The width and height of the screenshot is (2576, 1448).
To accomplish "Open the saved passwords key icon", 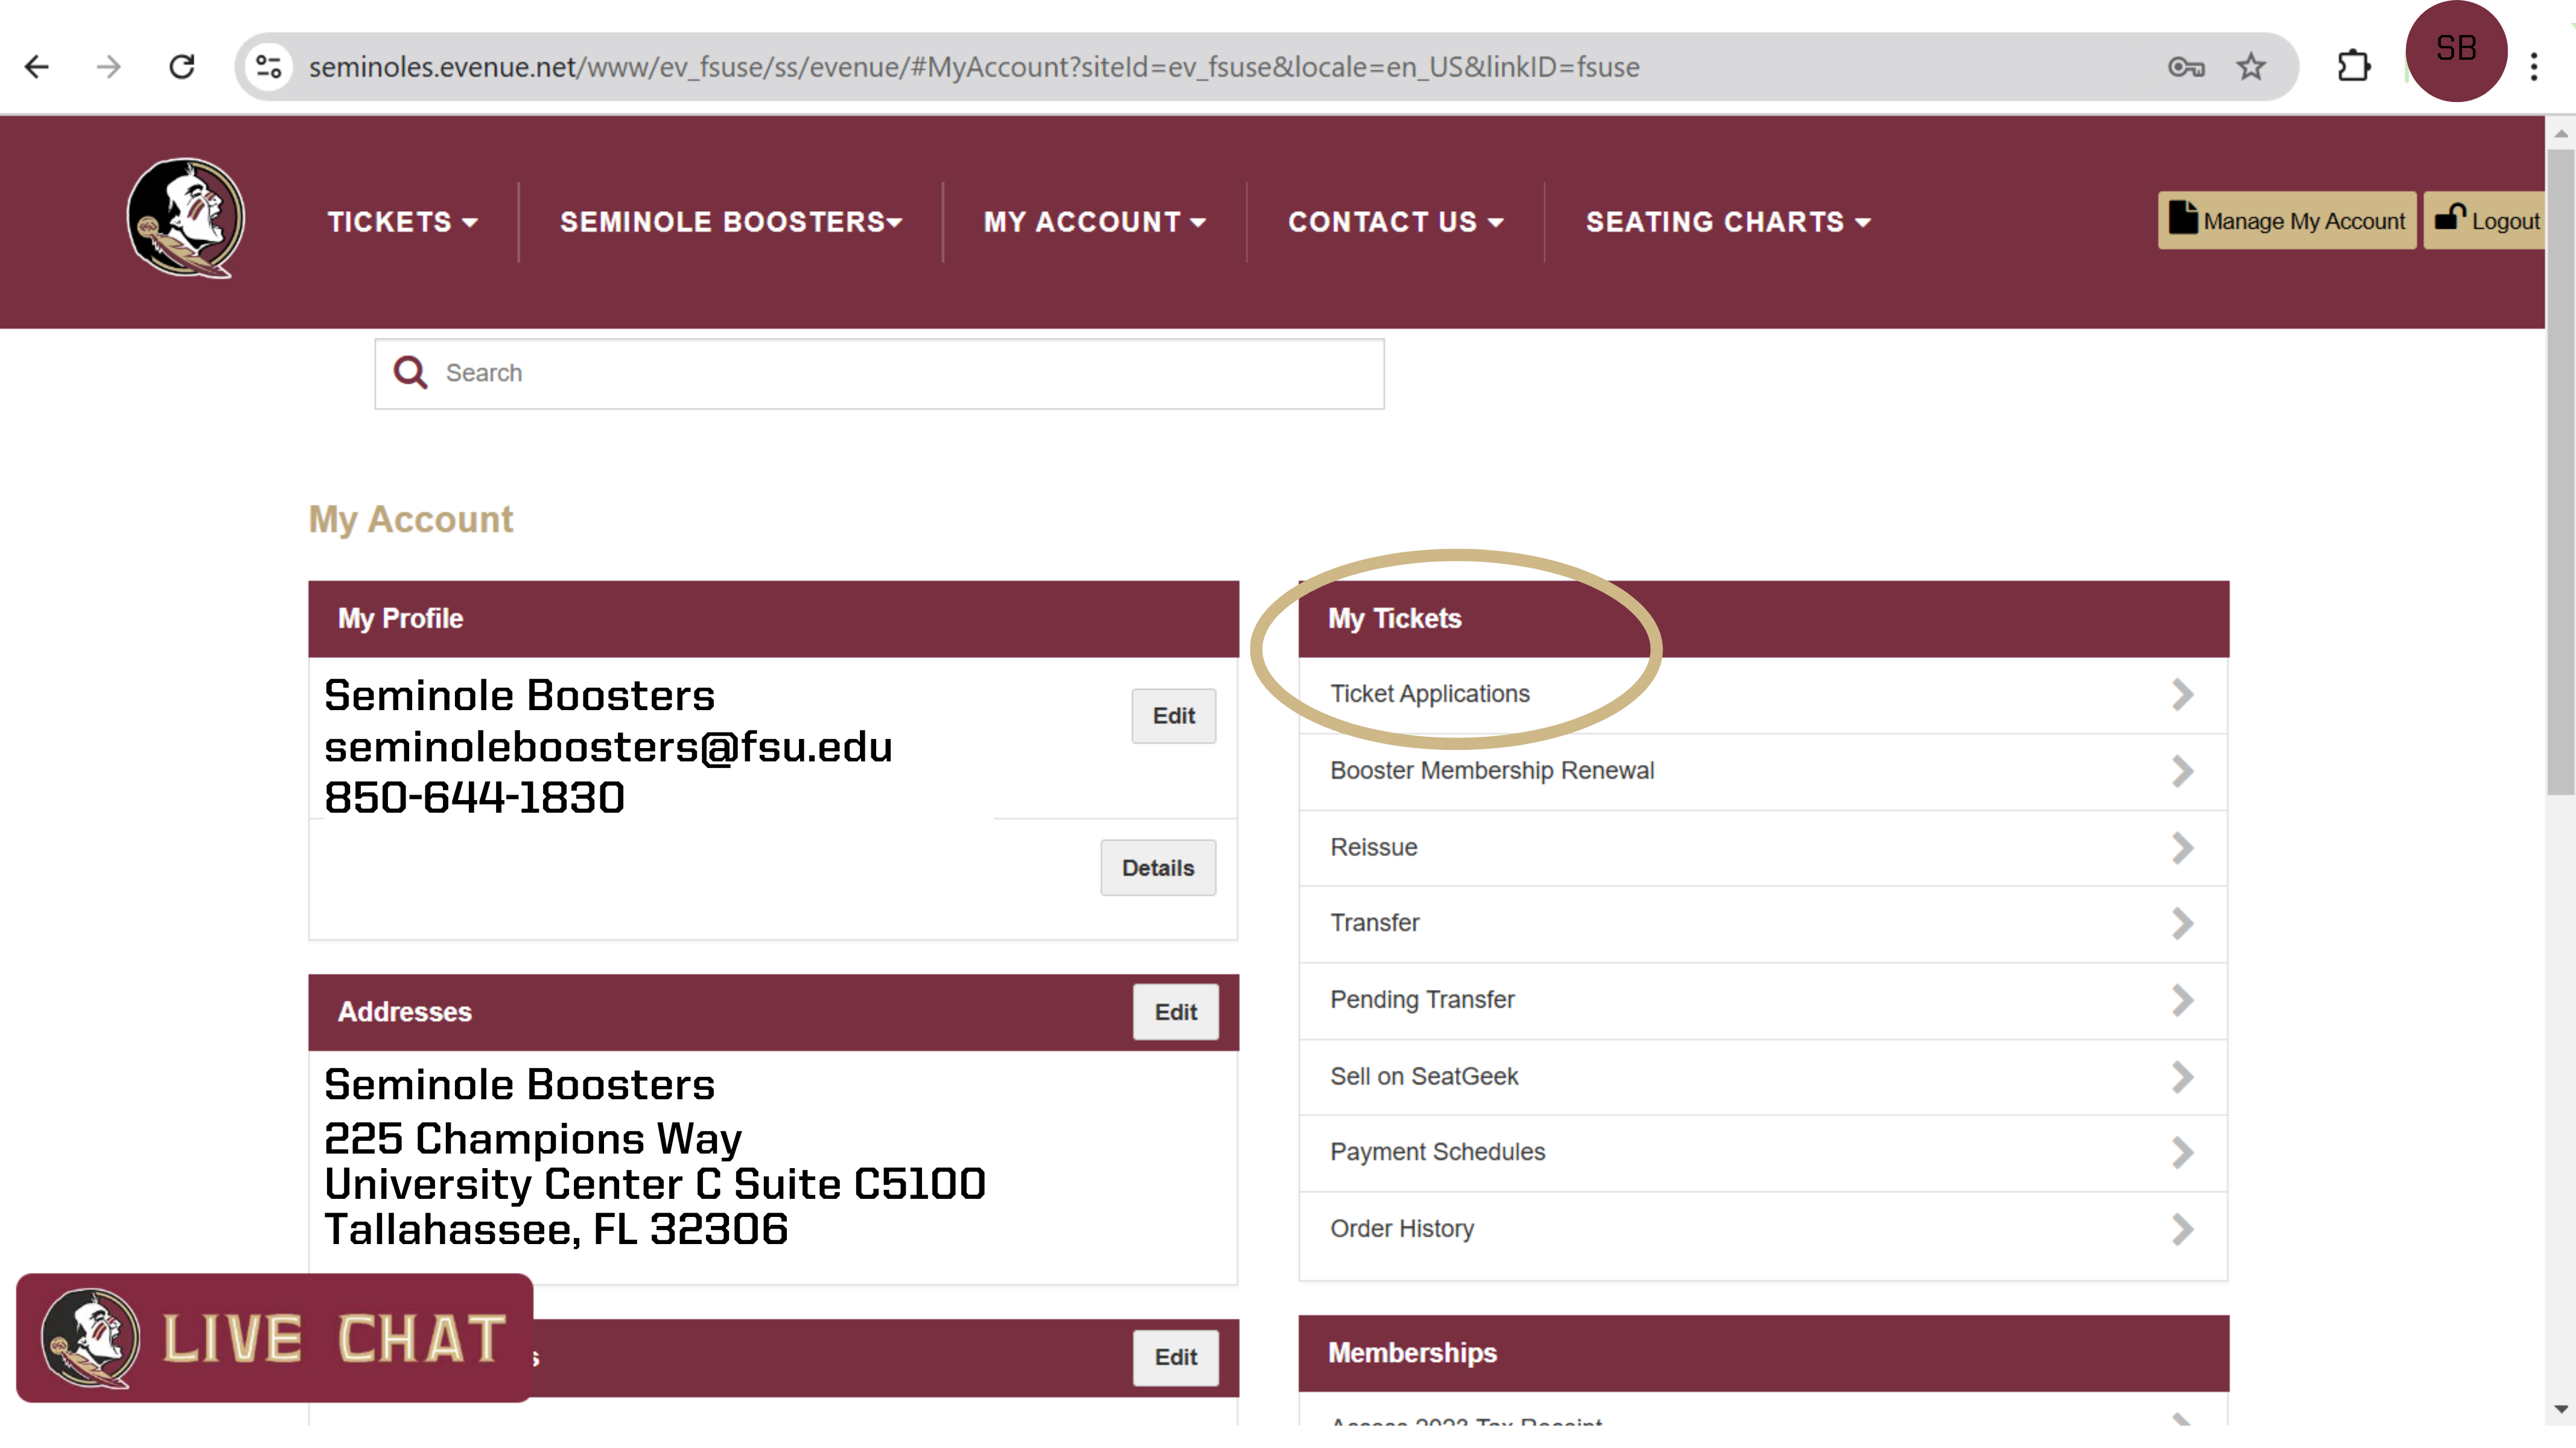I will click(2186, 67).
